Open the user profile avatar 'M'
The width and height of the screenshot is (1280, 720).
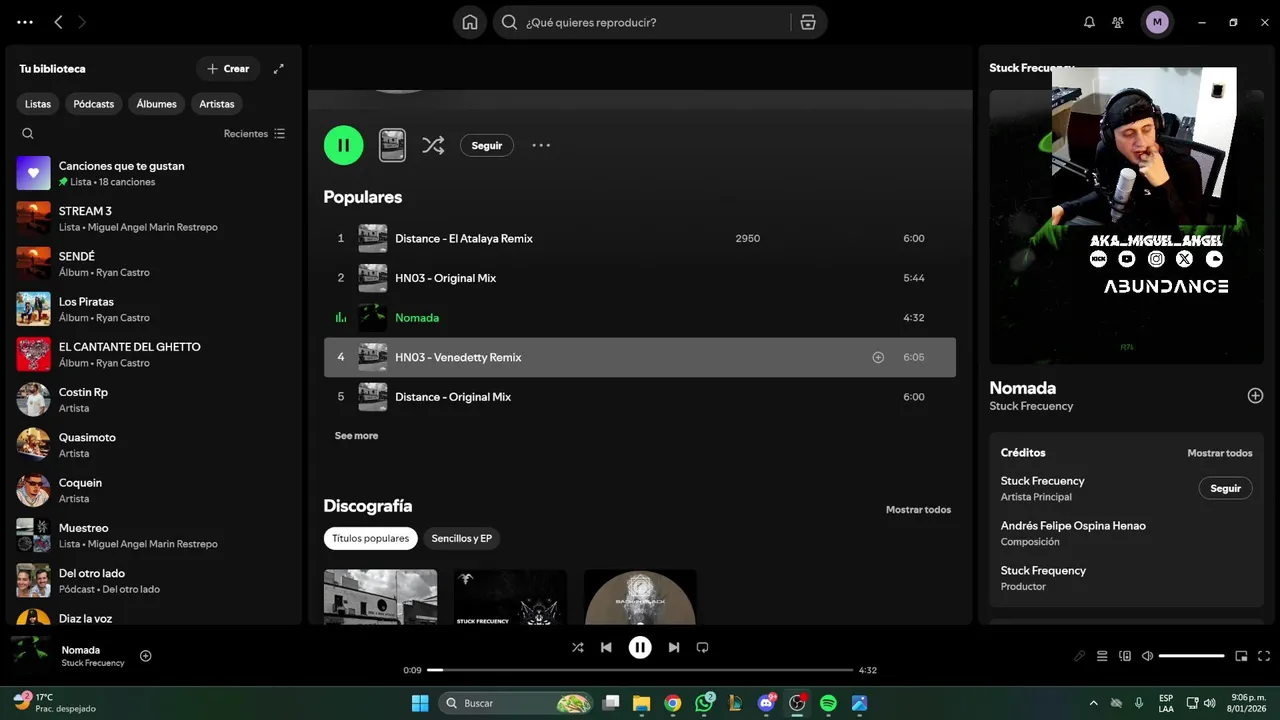pos(1157,22)
